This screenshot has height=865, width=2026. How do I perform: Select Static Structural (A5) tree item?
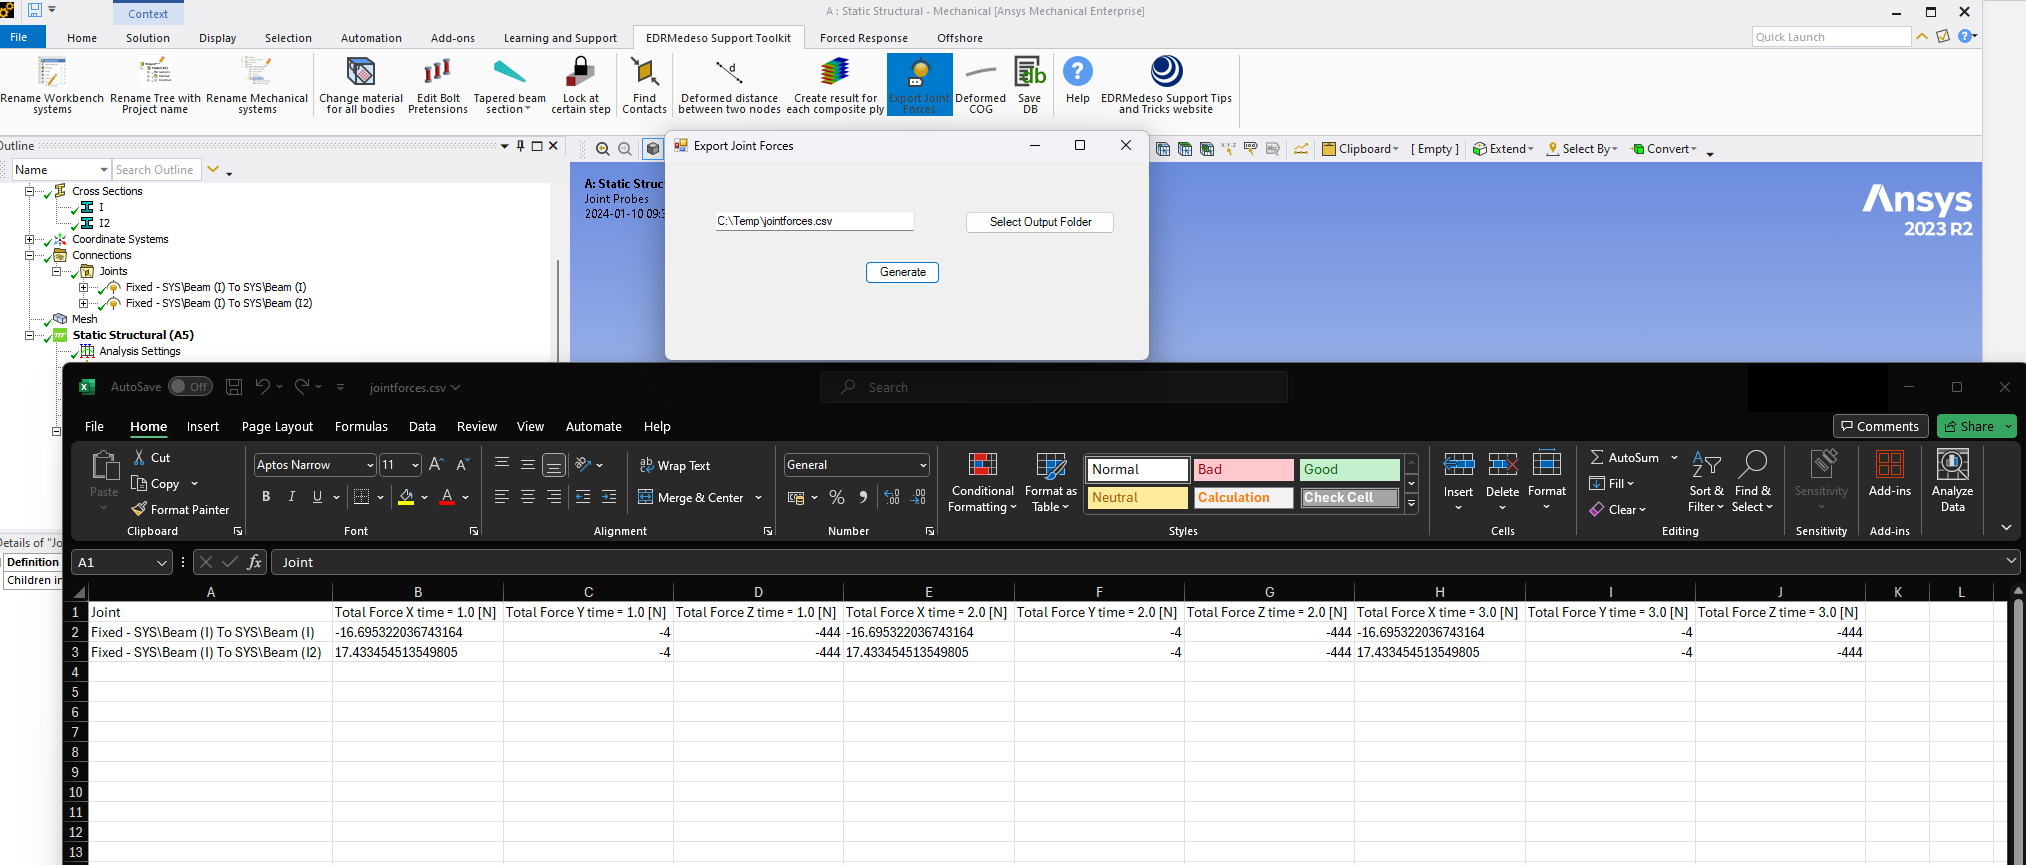coord(133,335)
